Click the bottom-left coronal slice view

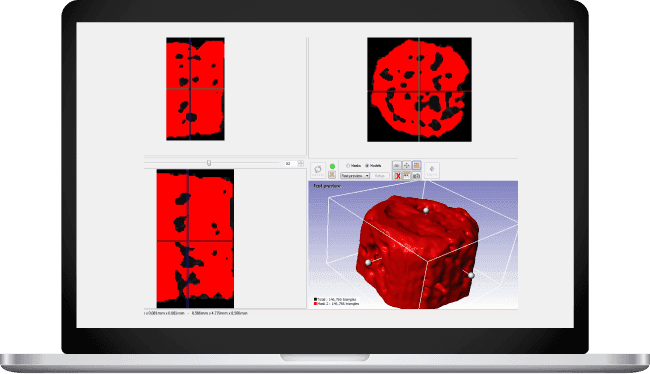pyautogui.click(x=195, y=238)
